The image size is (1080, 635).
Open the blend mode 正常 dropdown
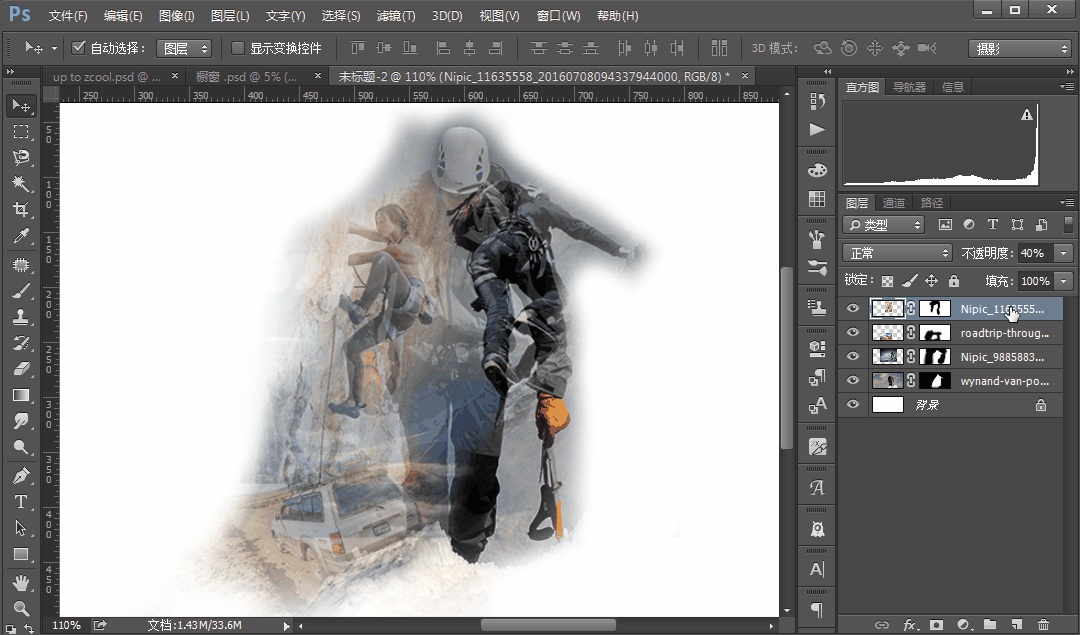point(897,253)
